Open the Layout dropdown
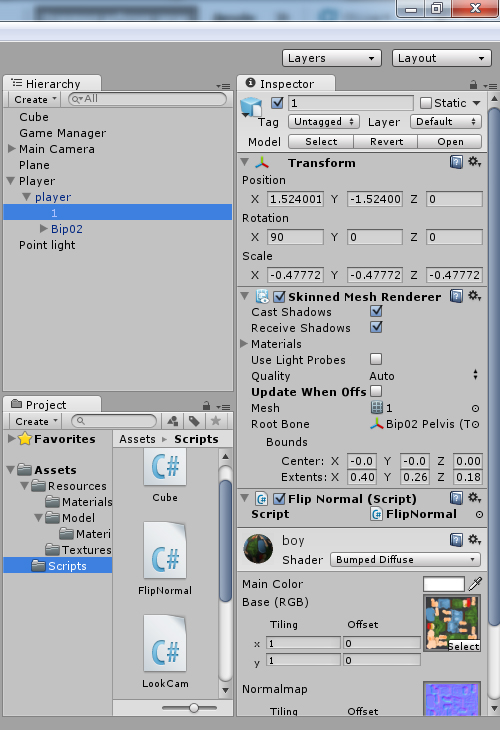Viewport: 500px width, 730px height. pos(442,58)
